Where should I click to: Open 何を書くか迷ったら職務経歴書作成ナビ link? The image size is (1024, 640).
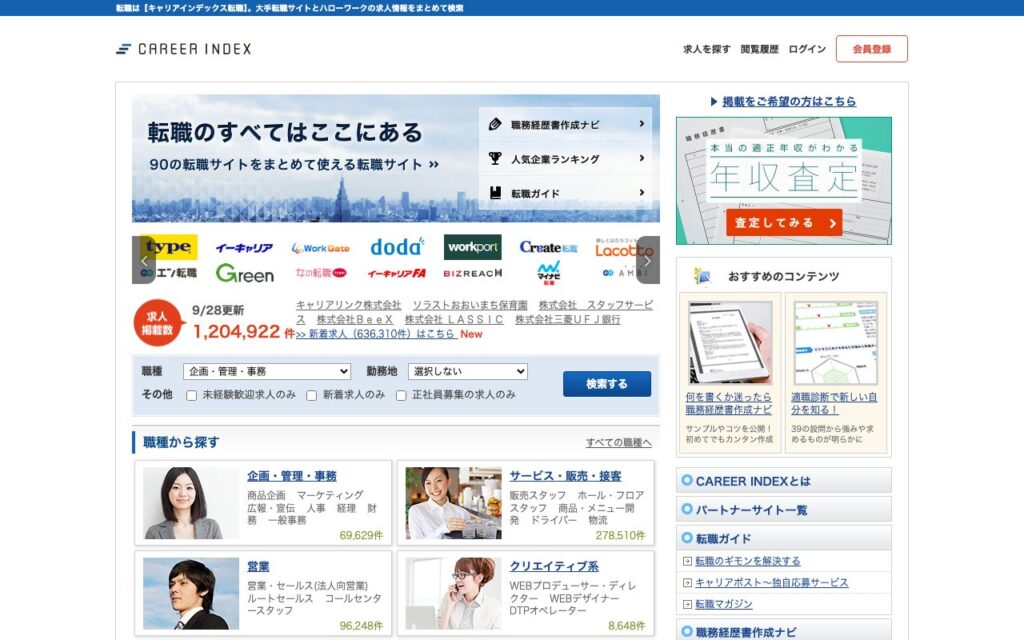coord(728,403)
